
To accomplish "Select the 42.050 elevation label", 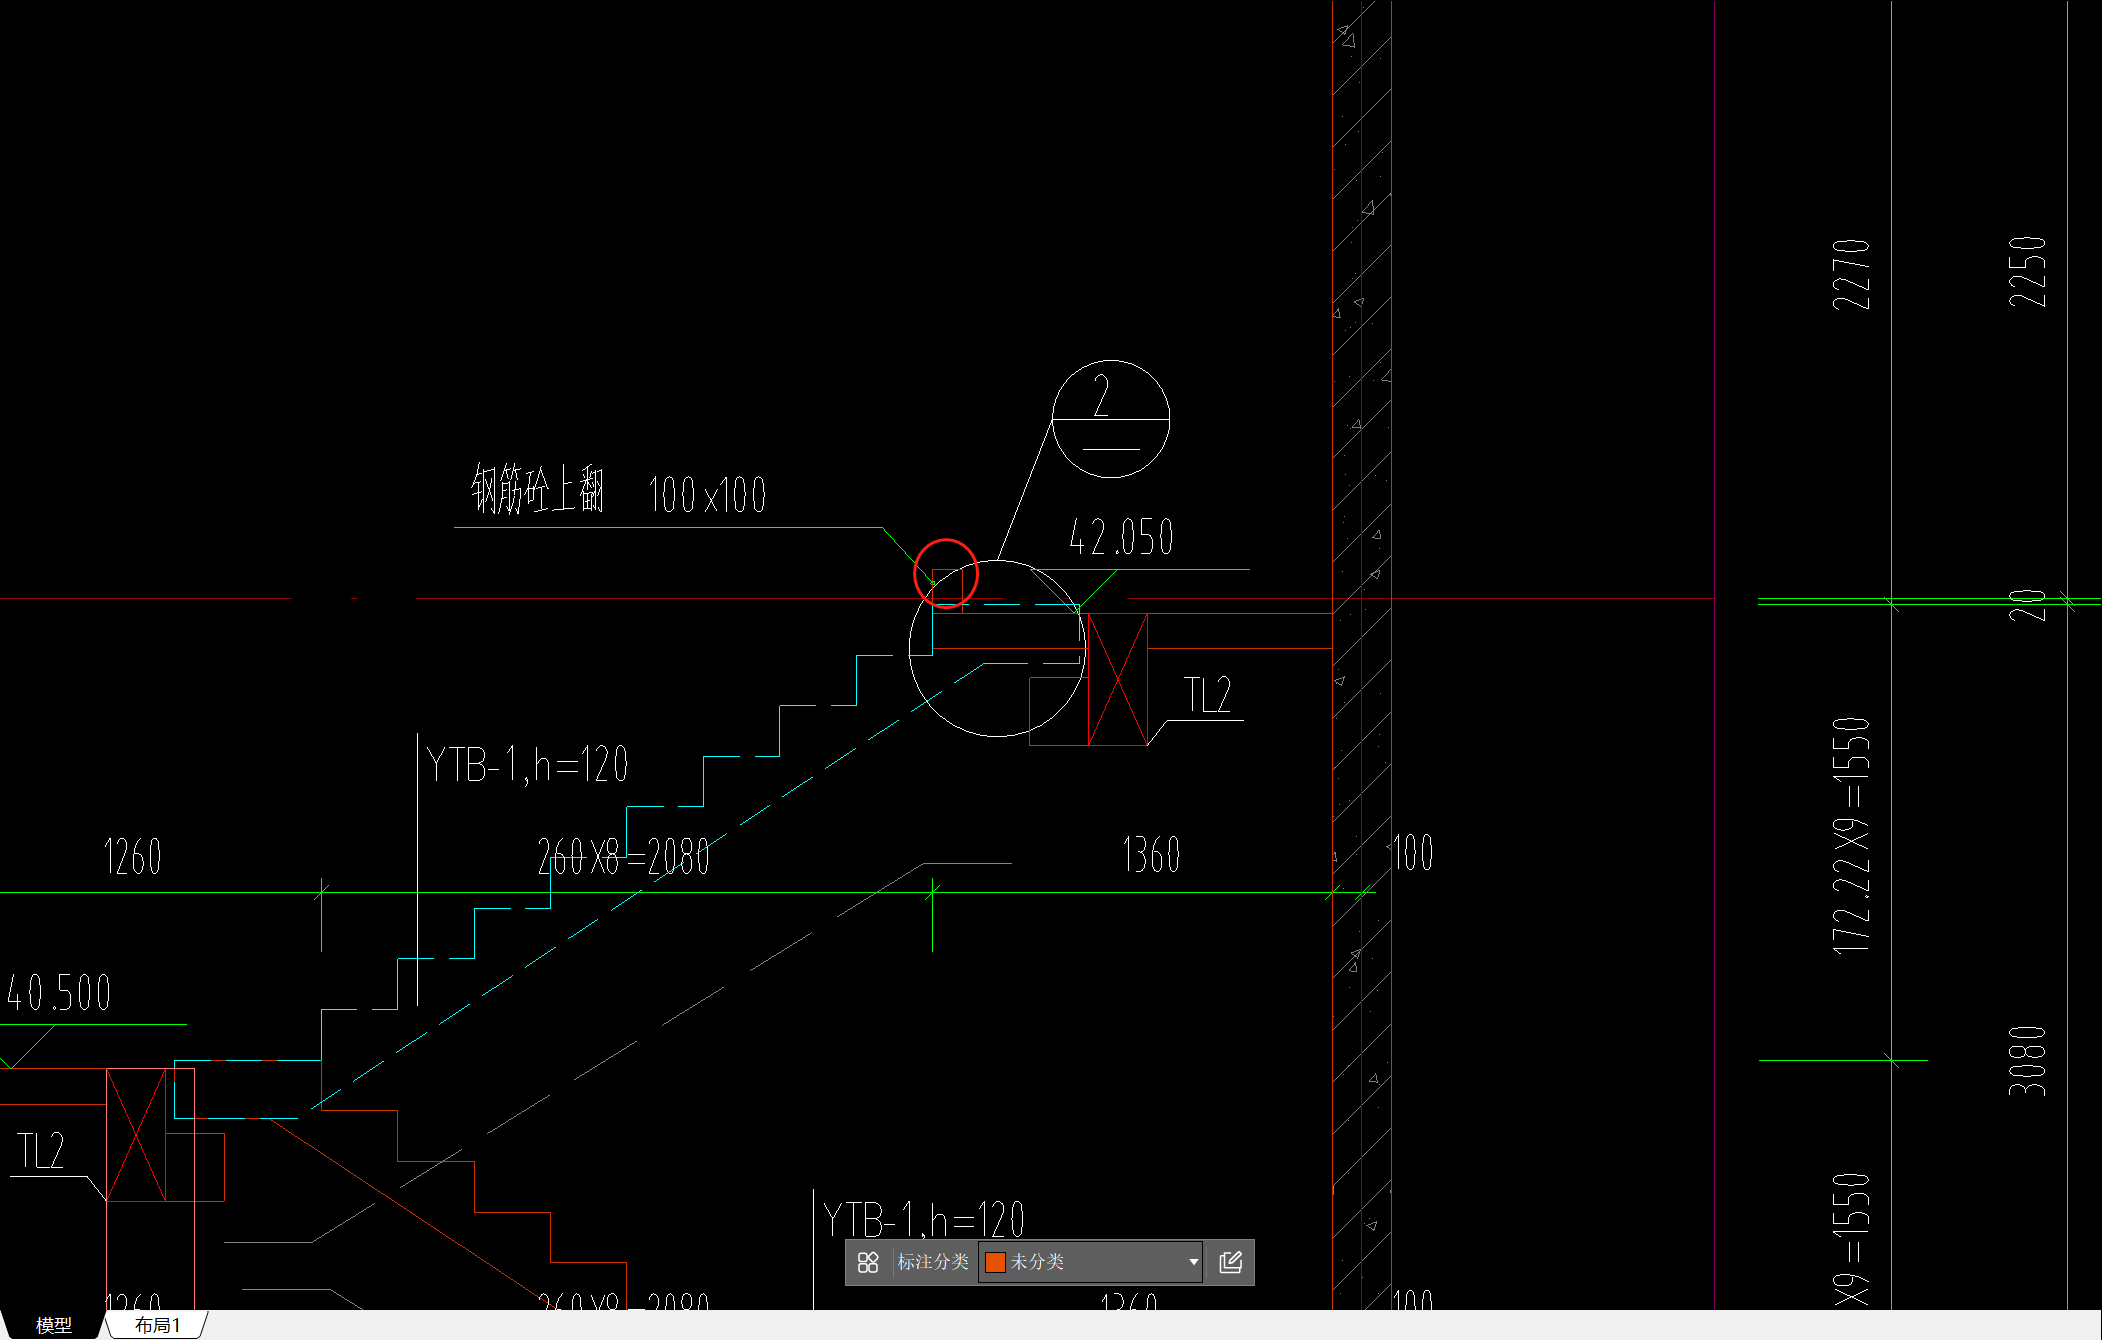I will tap(1121, 537).
